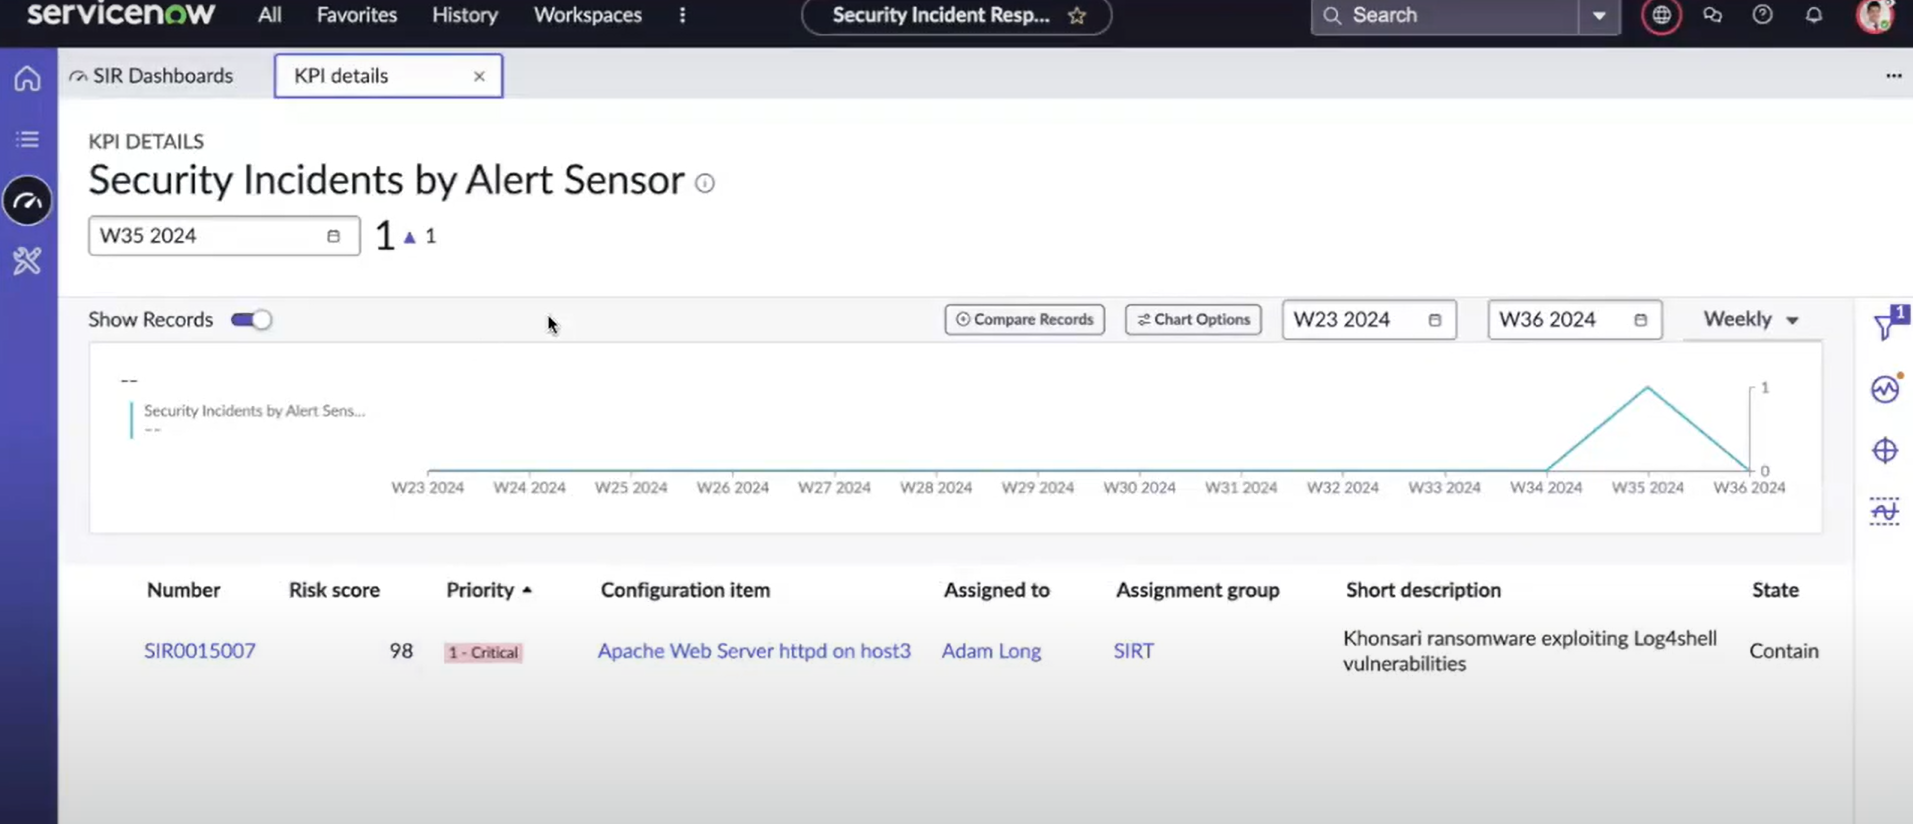1913x824 pixels.
Task: Open the W35 2024 date picker
Action: click(x=224, y=236)
